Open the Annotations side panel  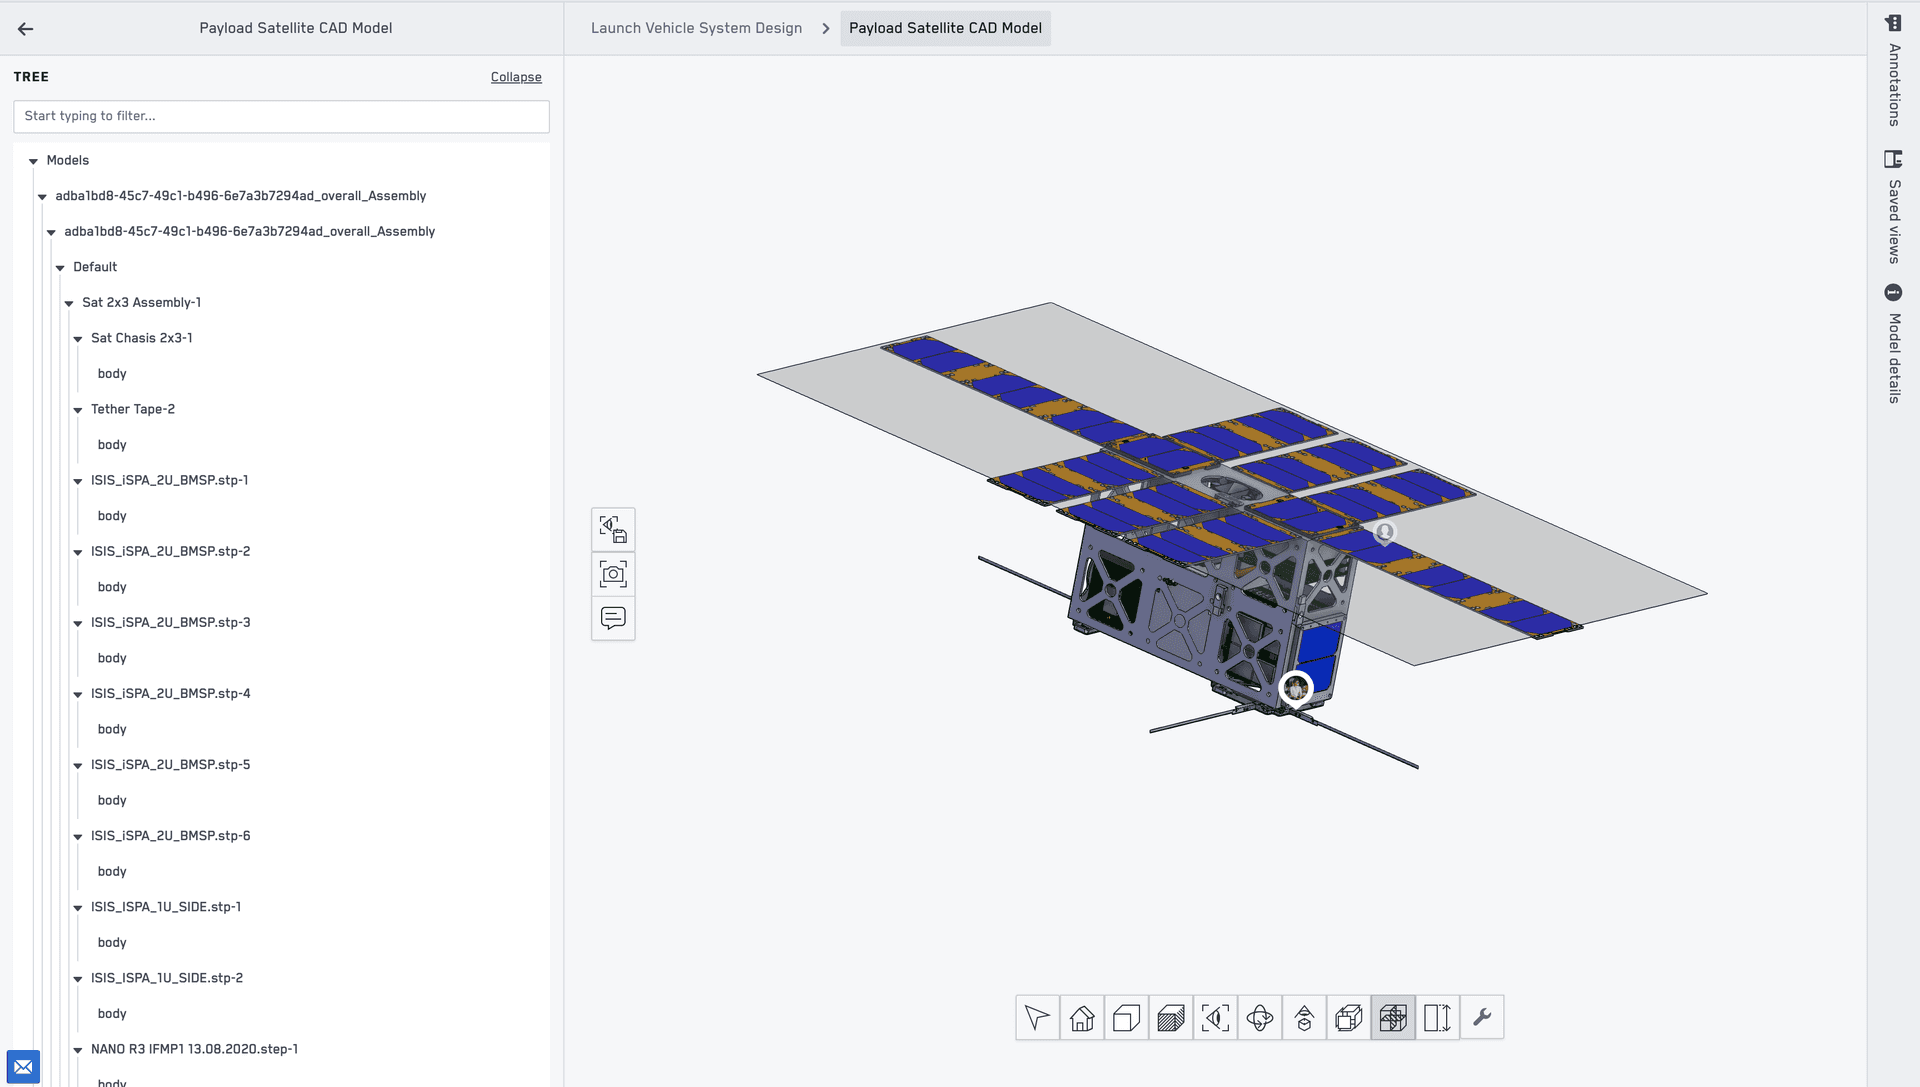(x=1893, y=70)
